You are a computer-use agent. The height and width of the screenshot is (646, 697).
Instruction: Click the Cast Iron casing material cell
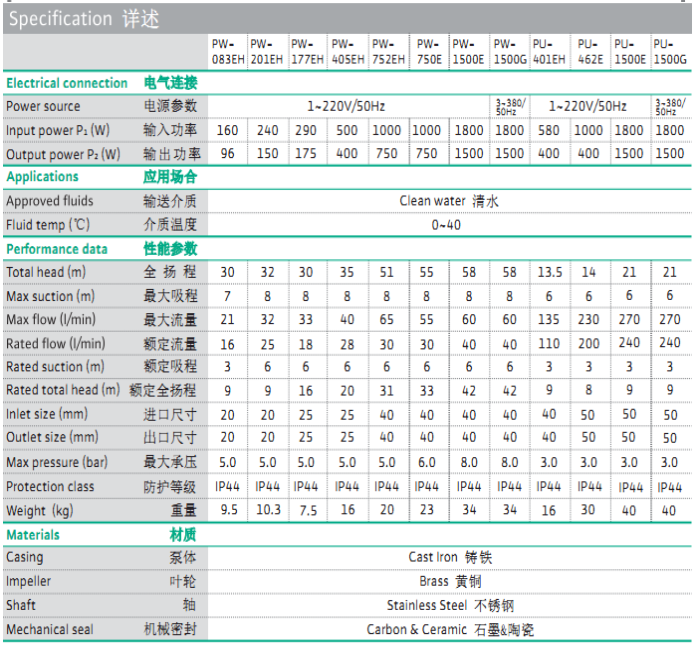click(x=450, y=557)
